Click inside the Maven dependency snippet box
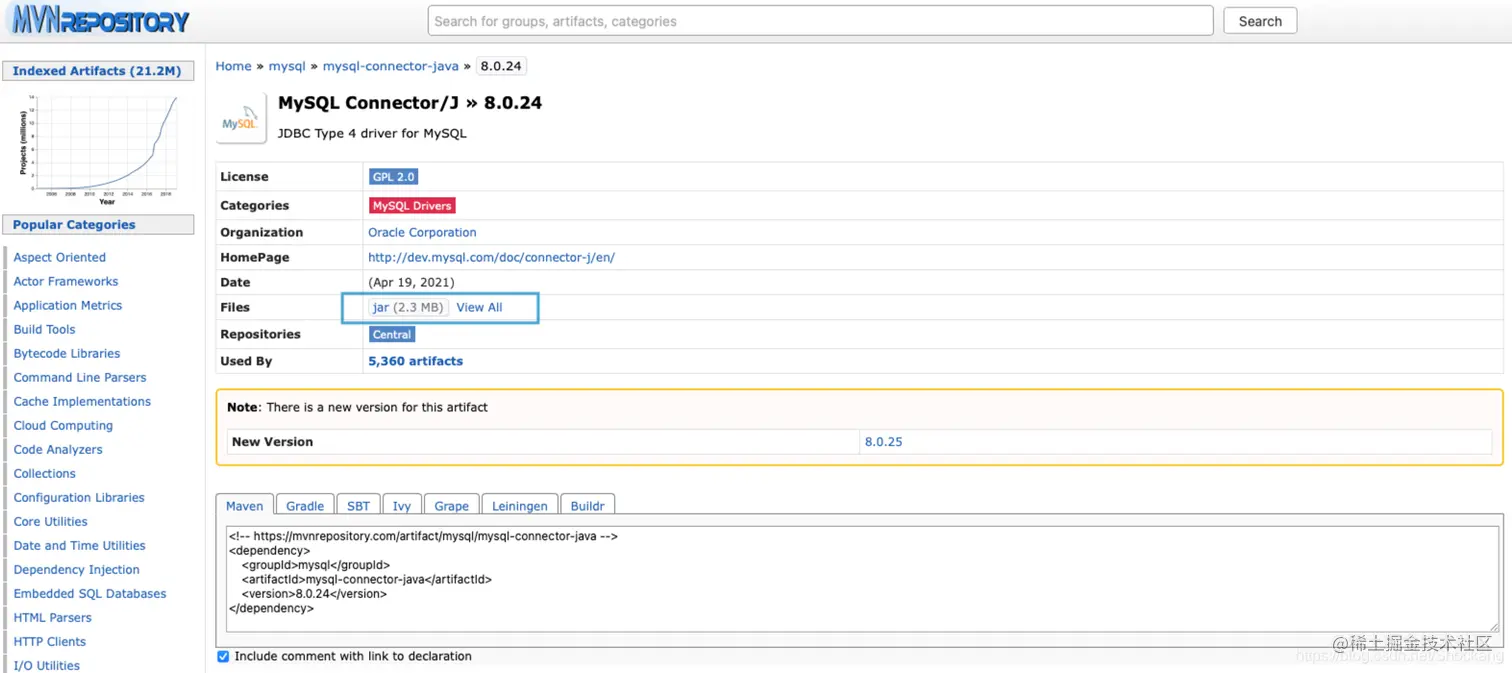The width and height of the screenshot is (1512, 673). (x=862, y=577)
